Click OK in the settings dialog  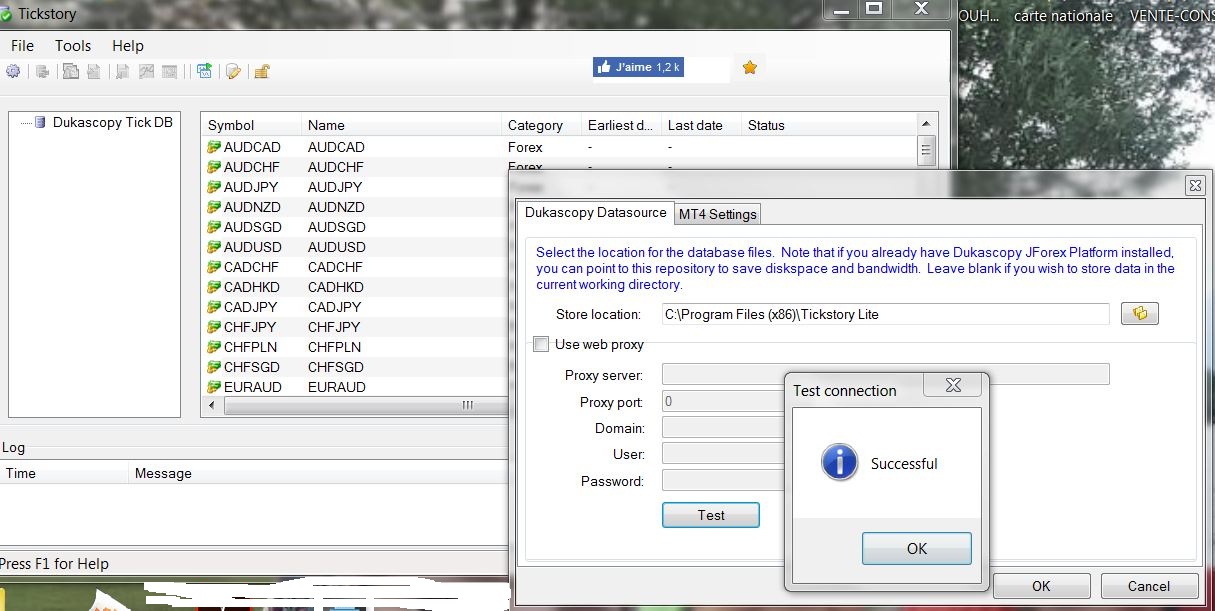point(1041,586)
